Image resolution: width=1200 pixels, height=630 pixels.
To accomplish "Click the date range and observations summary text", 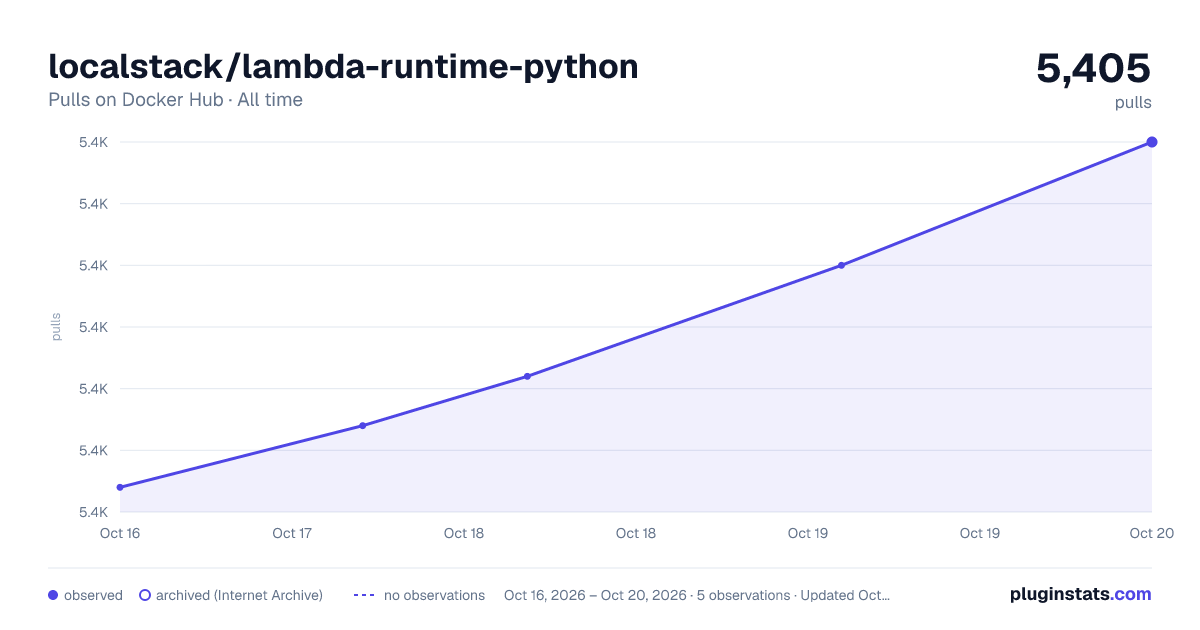I will click(697, 595).
